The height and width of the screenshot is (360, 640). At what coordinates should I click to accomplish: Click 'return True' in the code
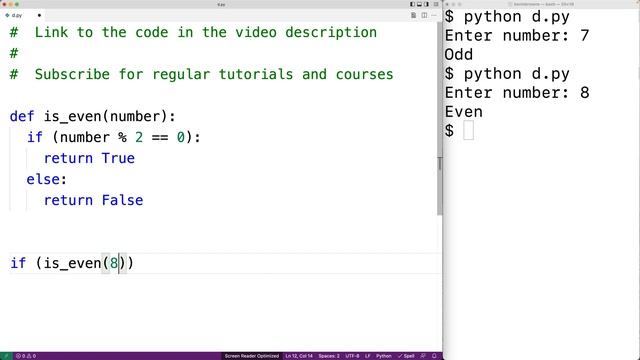(89, 158)
